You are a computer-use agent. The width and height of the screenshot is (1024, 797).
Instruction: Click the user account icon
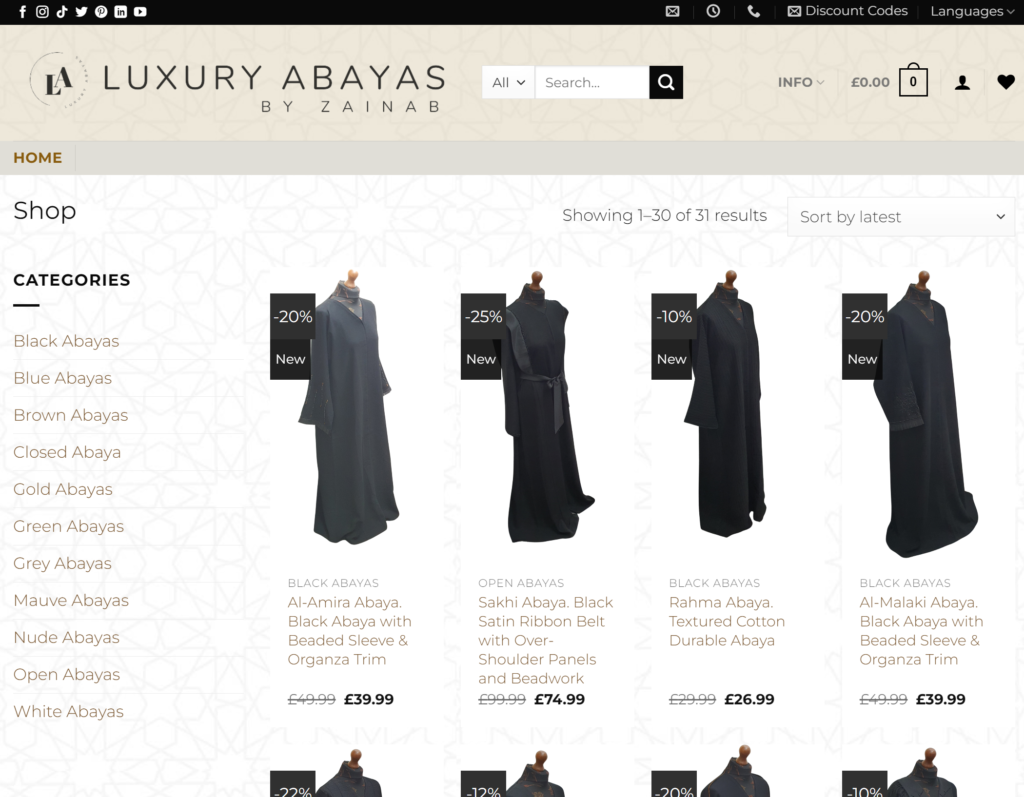[x=962, y=82]
